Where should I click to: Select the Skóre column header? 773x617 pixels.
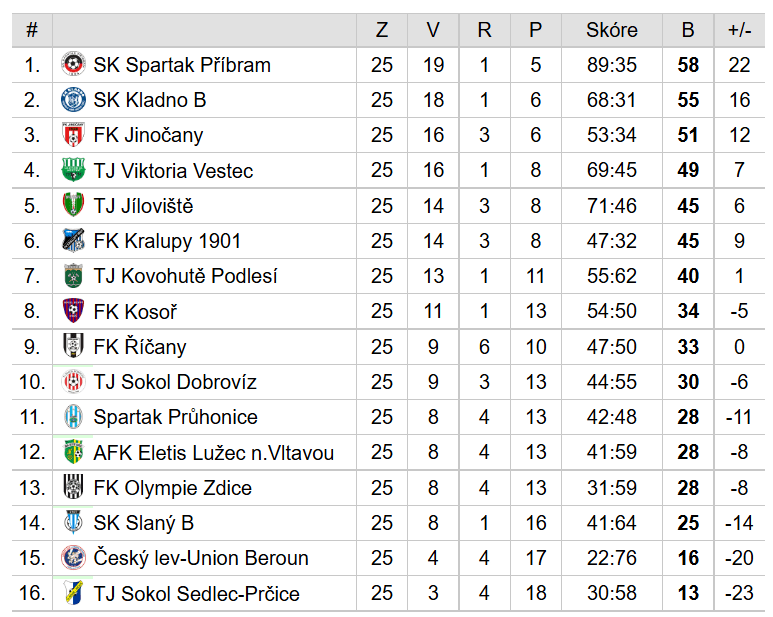point(612,30)
